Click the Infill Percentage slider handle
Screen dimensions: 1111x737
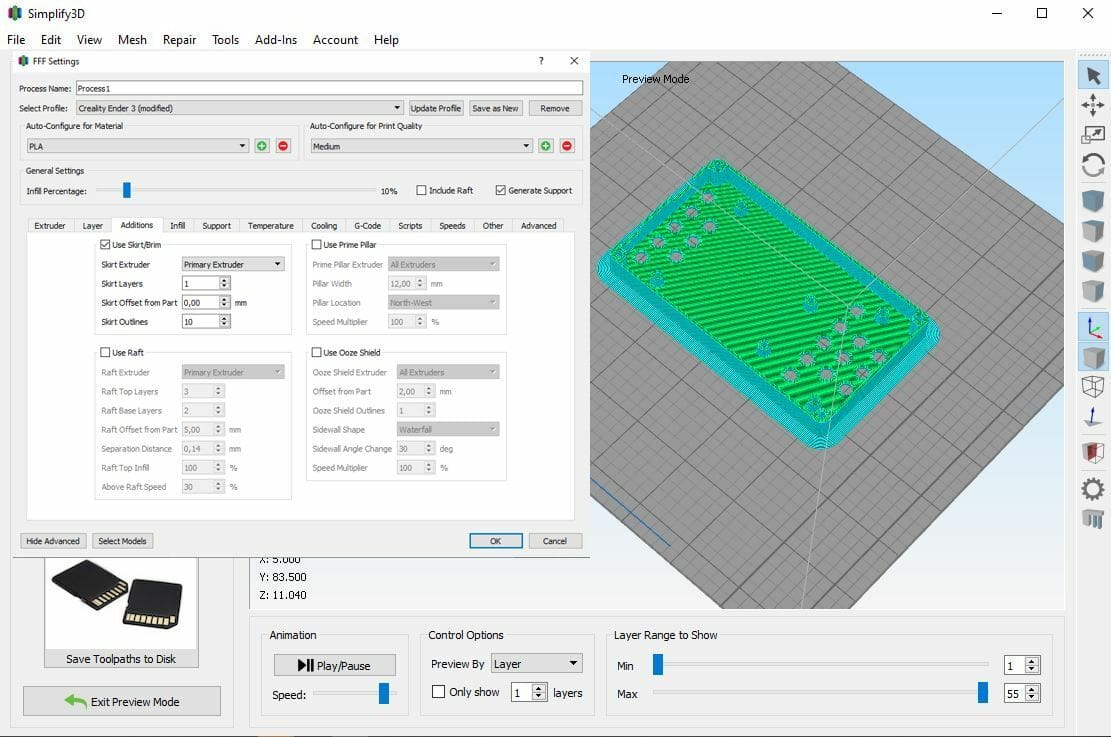tap(127, 190)
